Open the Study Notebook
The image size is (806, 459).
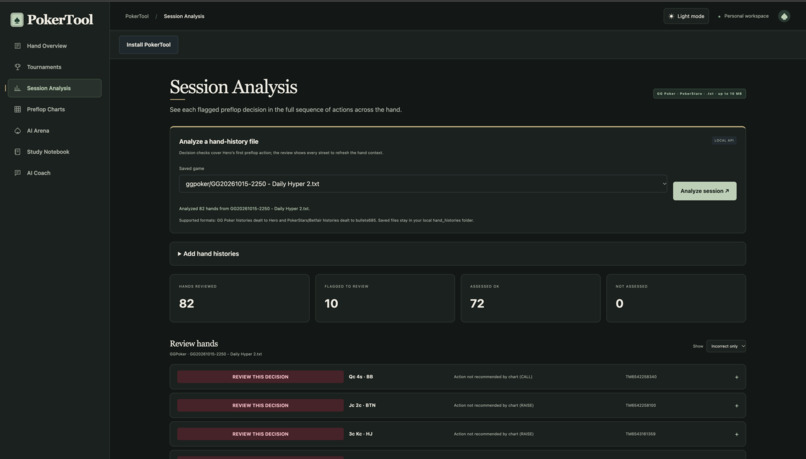click(x=54, y=152)
